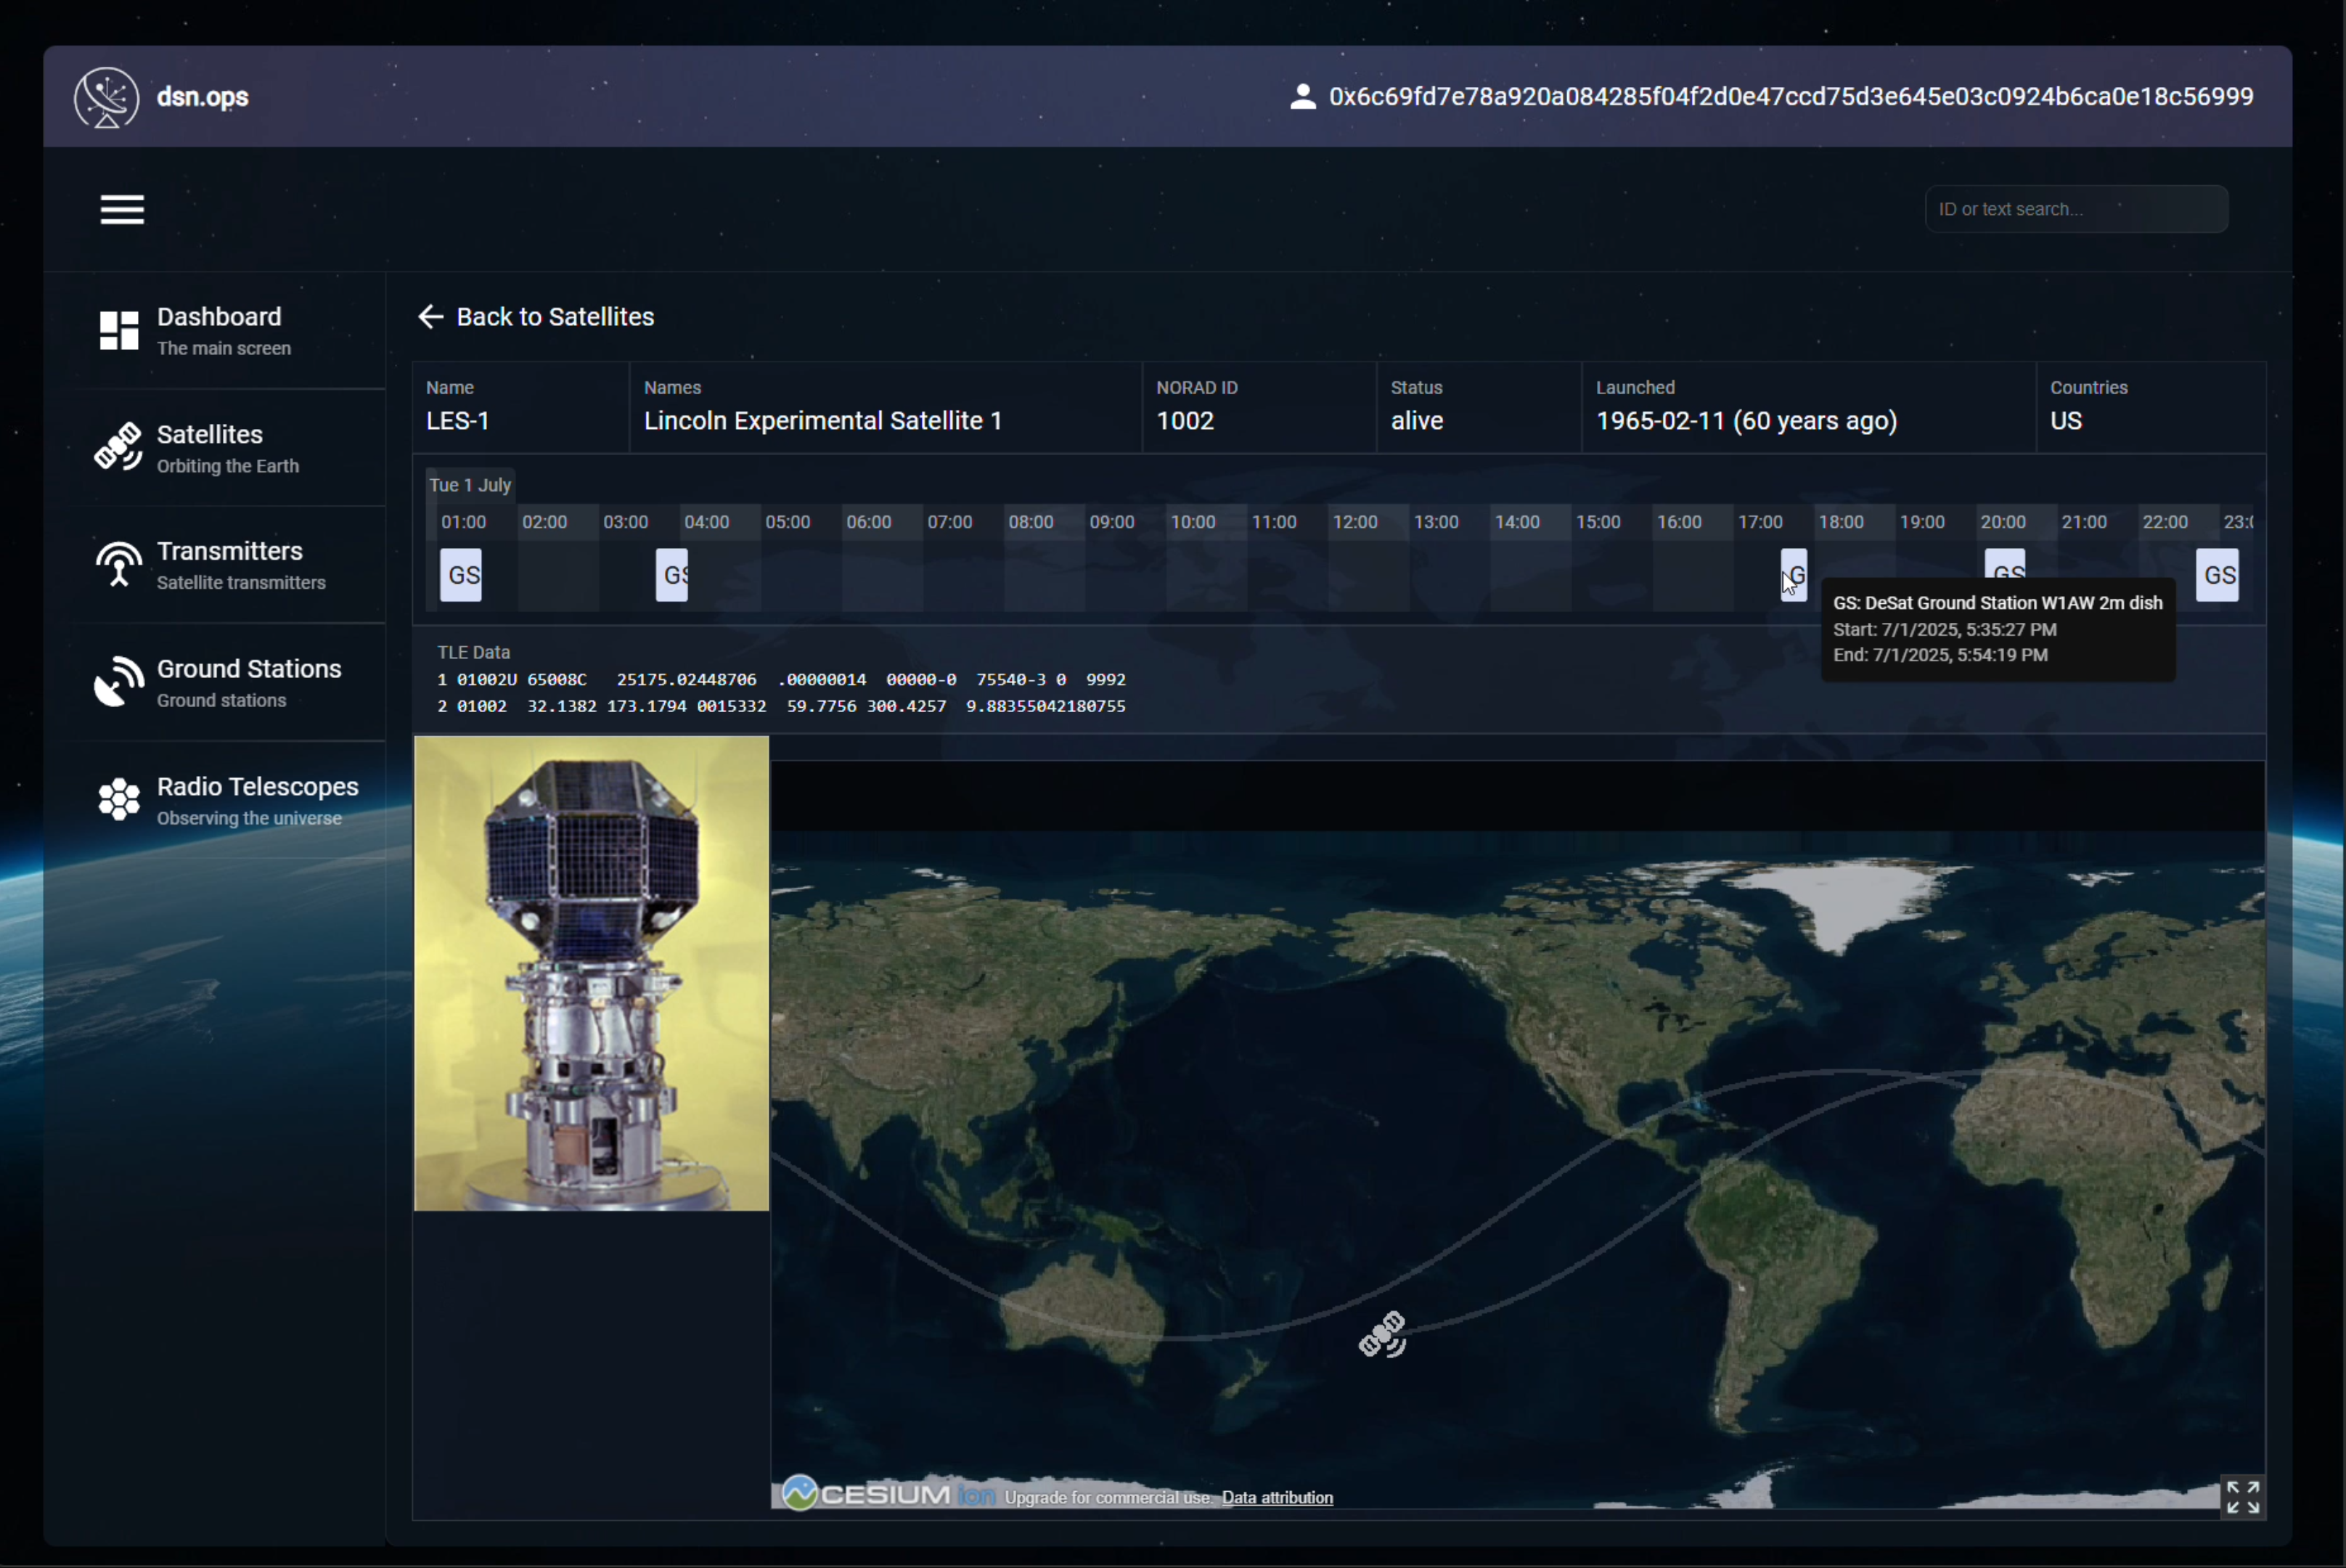Click the first TLE data line

click(x=781, y=680)
